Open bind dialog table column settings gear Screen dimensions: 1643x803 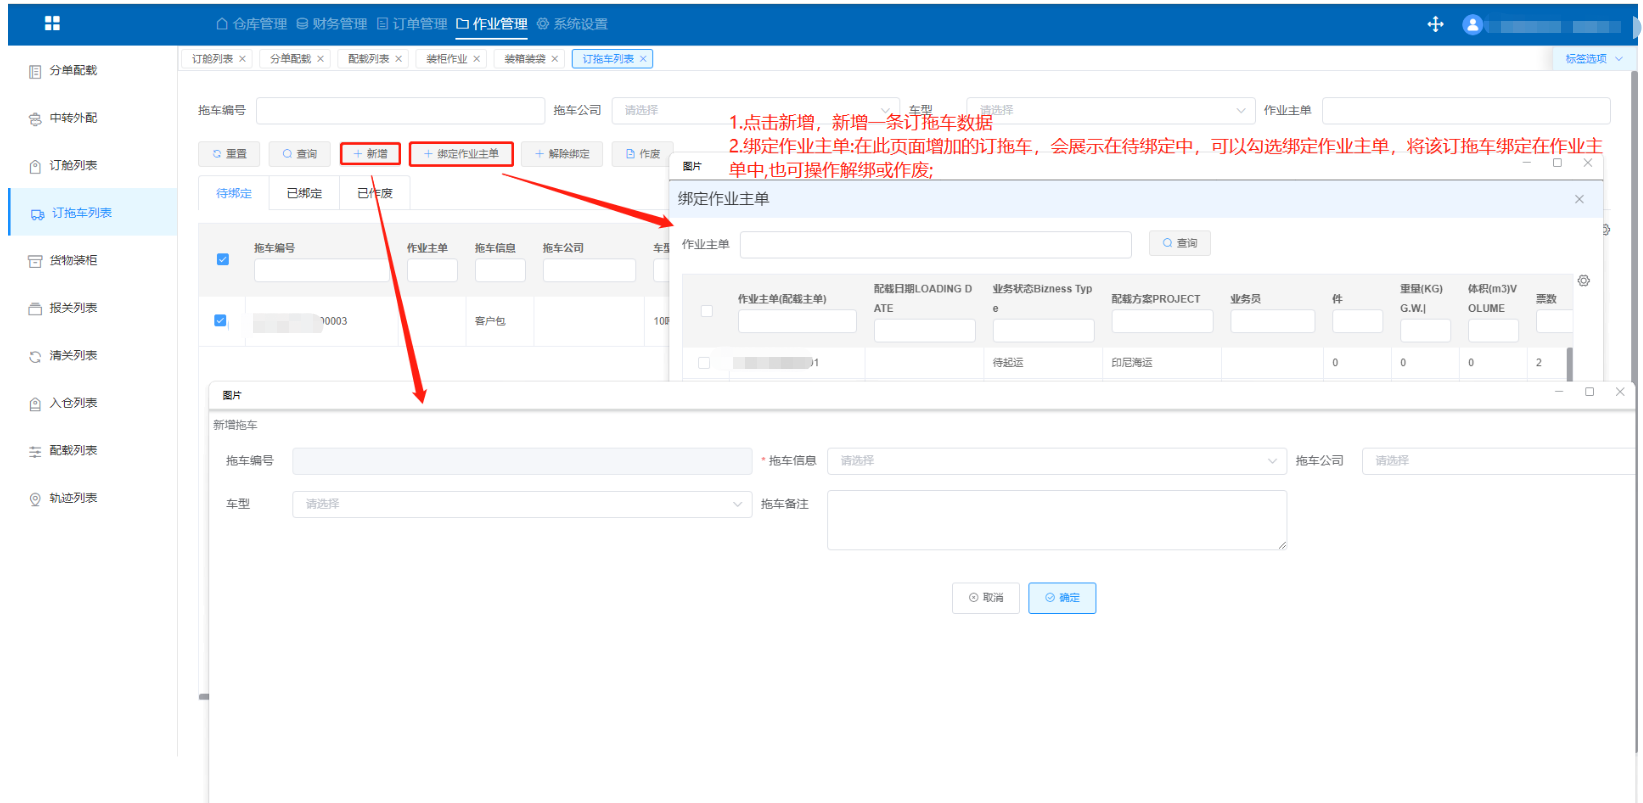(1584, 281)
